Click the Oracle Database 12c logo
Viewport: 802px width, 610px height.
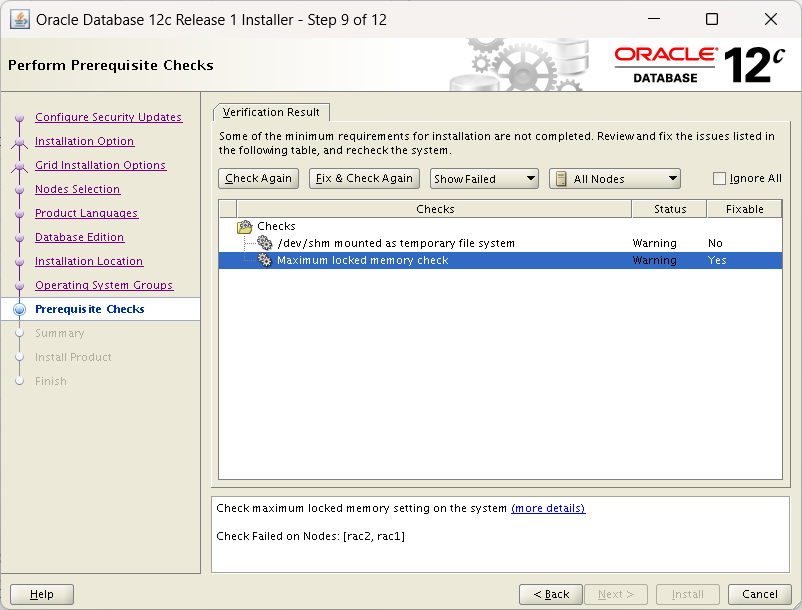coord(699,65)
